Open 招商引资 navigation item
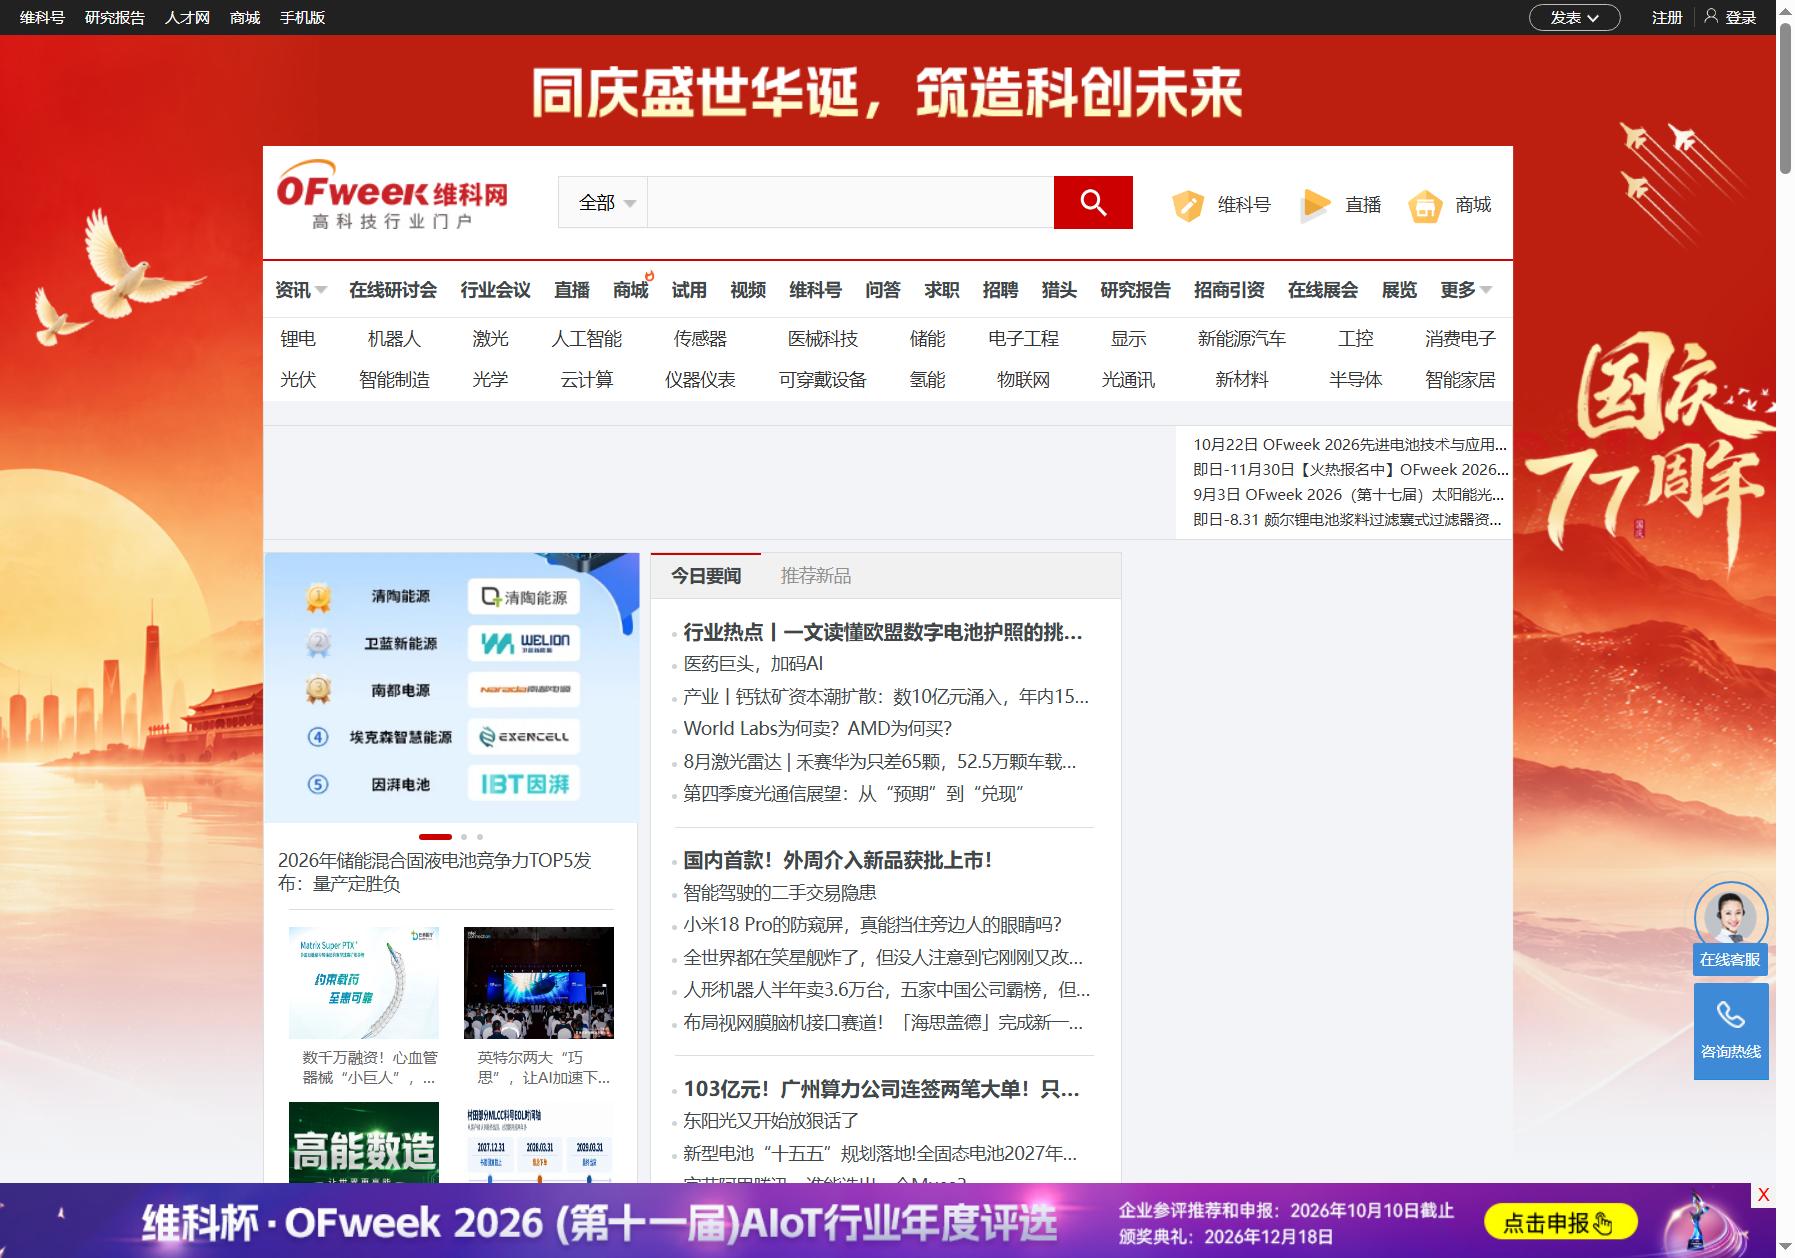Viewport: 1795px width, 1258px height. (x=1229, y=290)
